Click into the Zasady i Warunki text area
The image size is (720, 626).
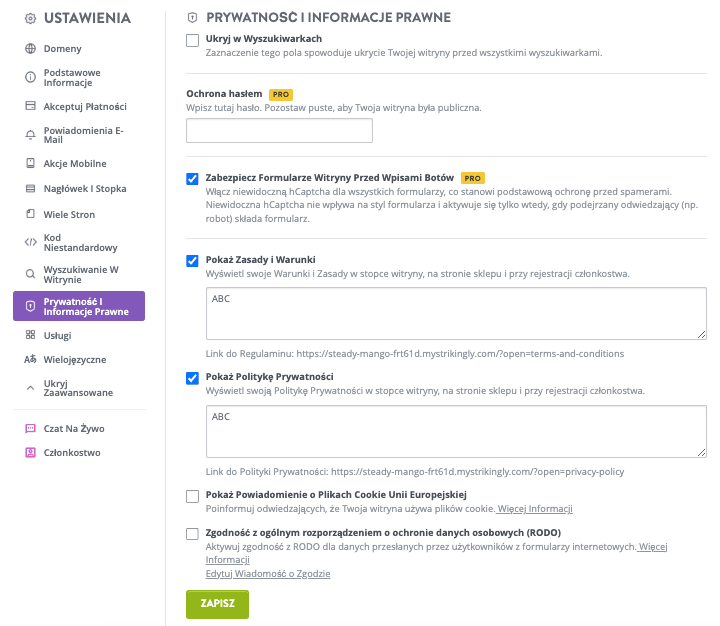(x=455, y=315)
